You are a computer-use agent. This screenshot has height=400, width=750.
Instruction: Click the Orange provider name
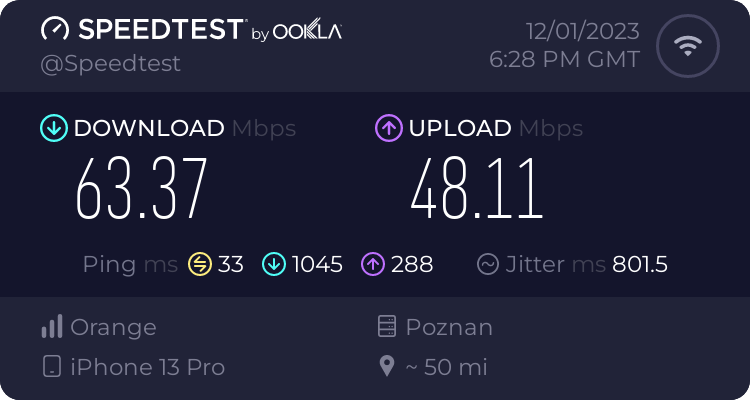click(x=114, y=327)
